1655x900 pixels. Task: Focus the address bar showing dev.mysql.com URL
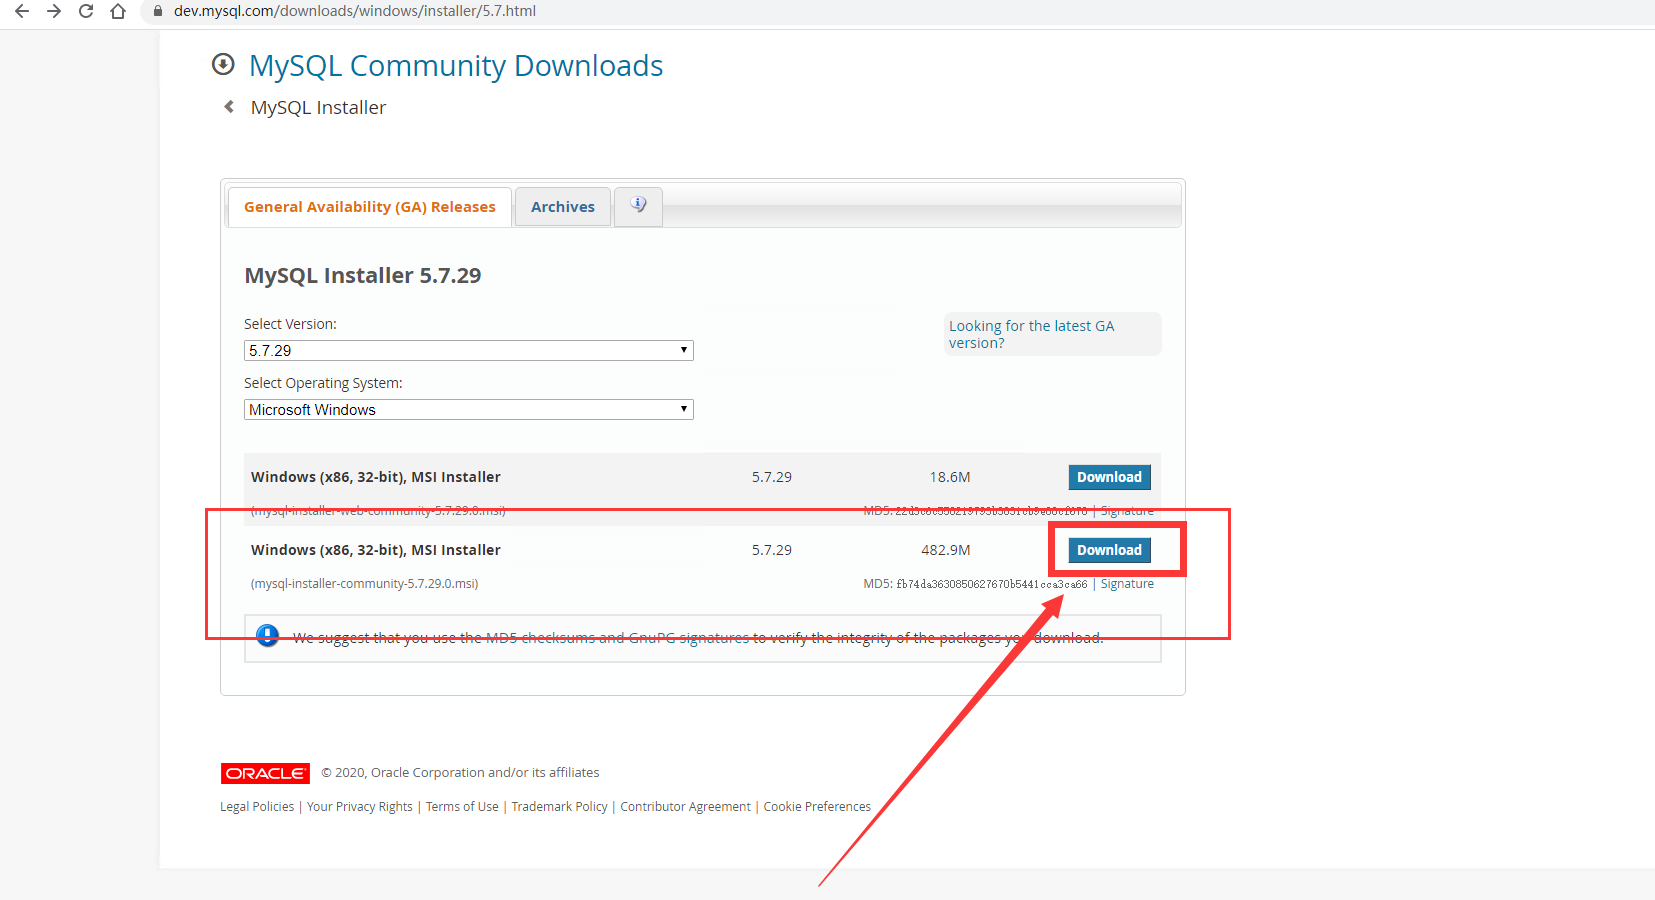[355, 11]
